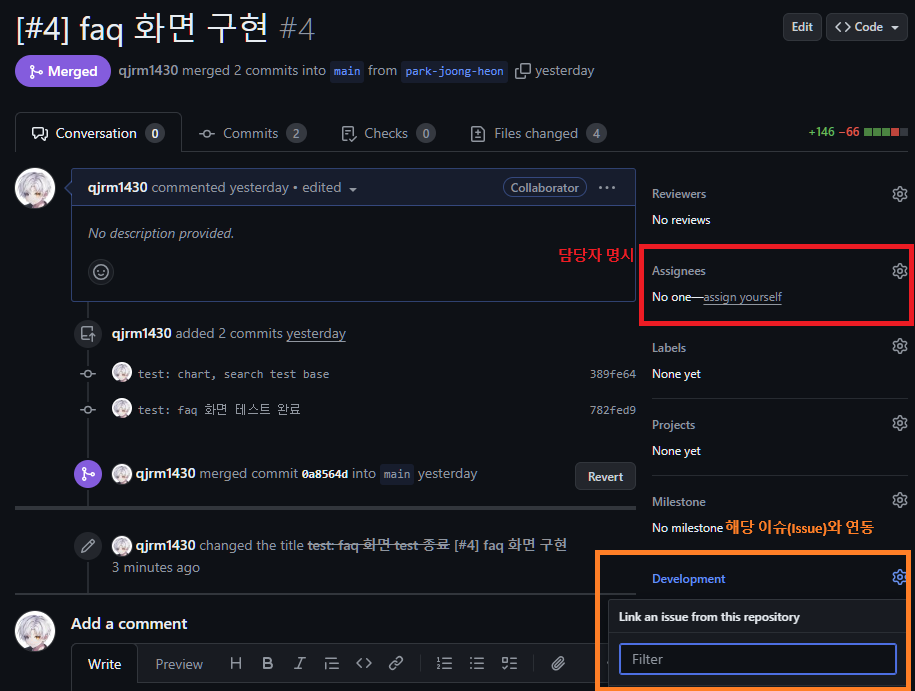Click the 'yesterday' timestamp on added commits
The image size is (915, 691).
(x=316, y=333)
